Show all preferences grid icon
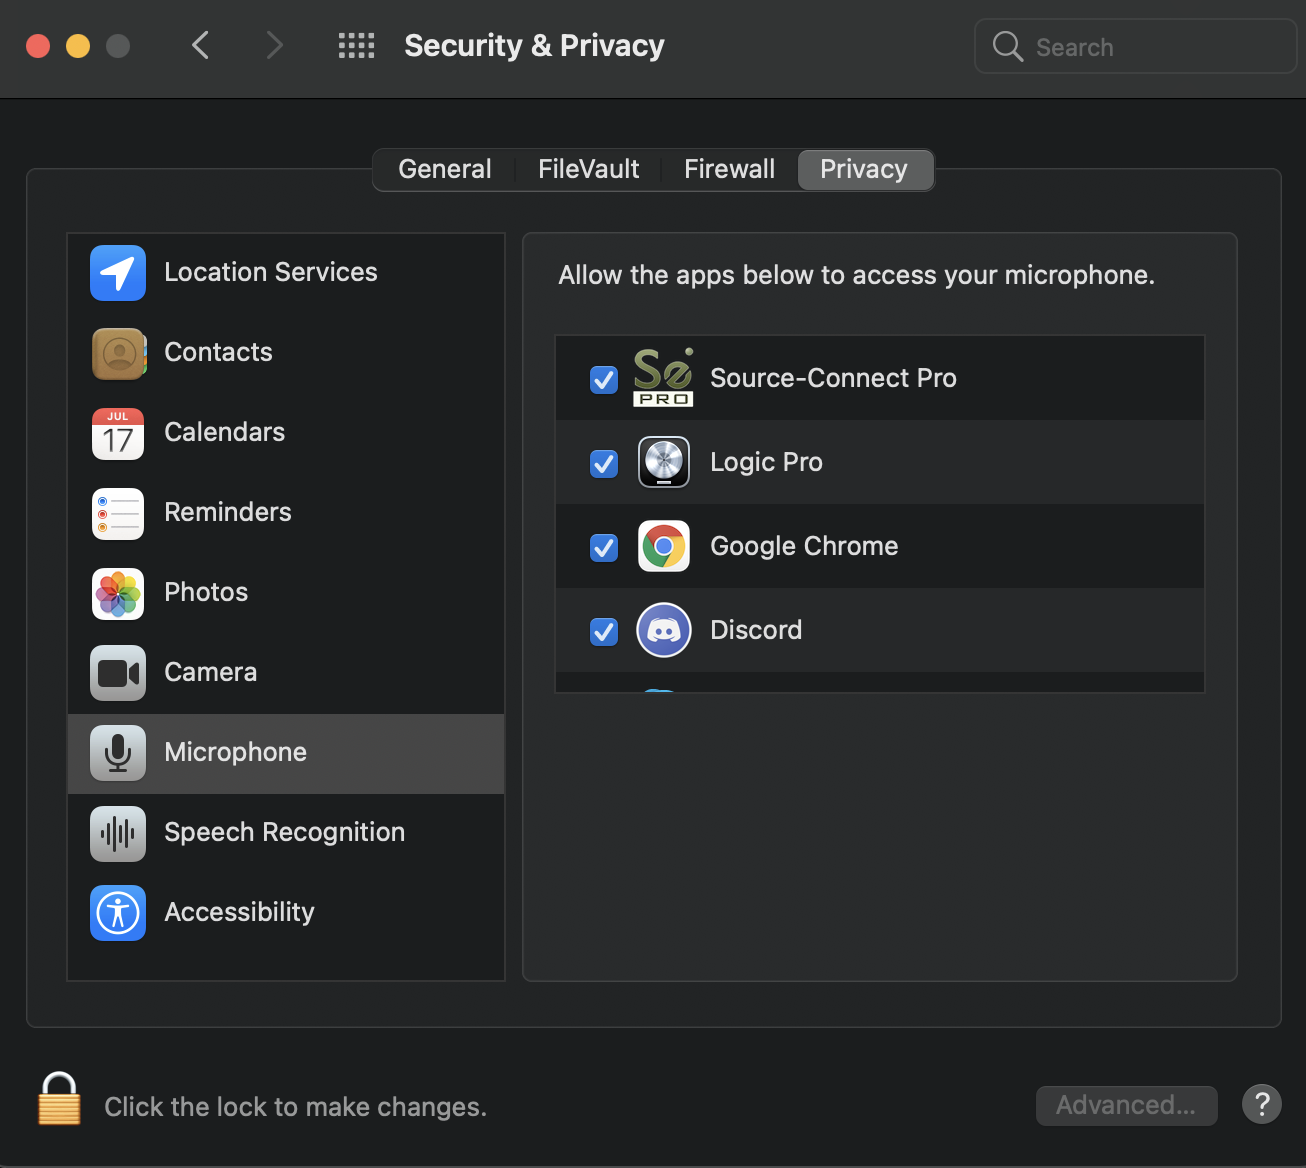 [x=356, y=46]
